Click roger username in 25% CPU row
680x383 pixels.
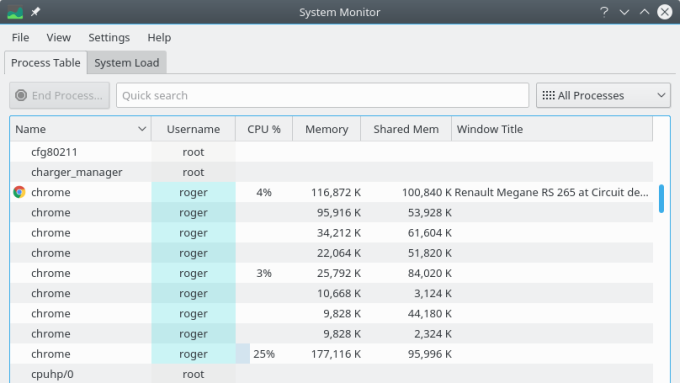(x=193, y=354)
